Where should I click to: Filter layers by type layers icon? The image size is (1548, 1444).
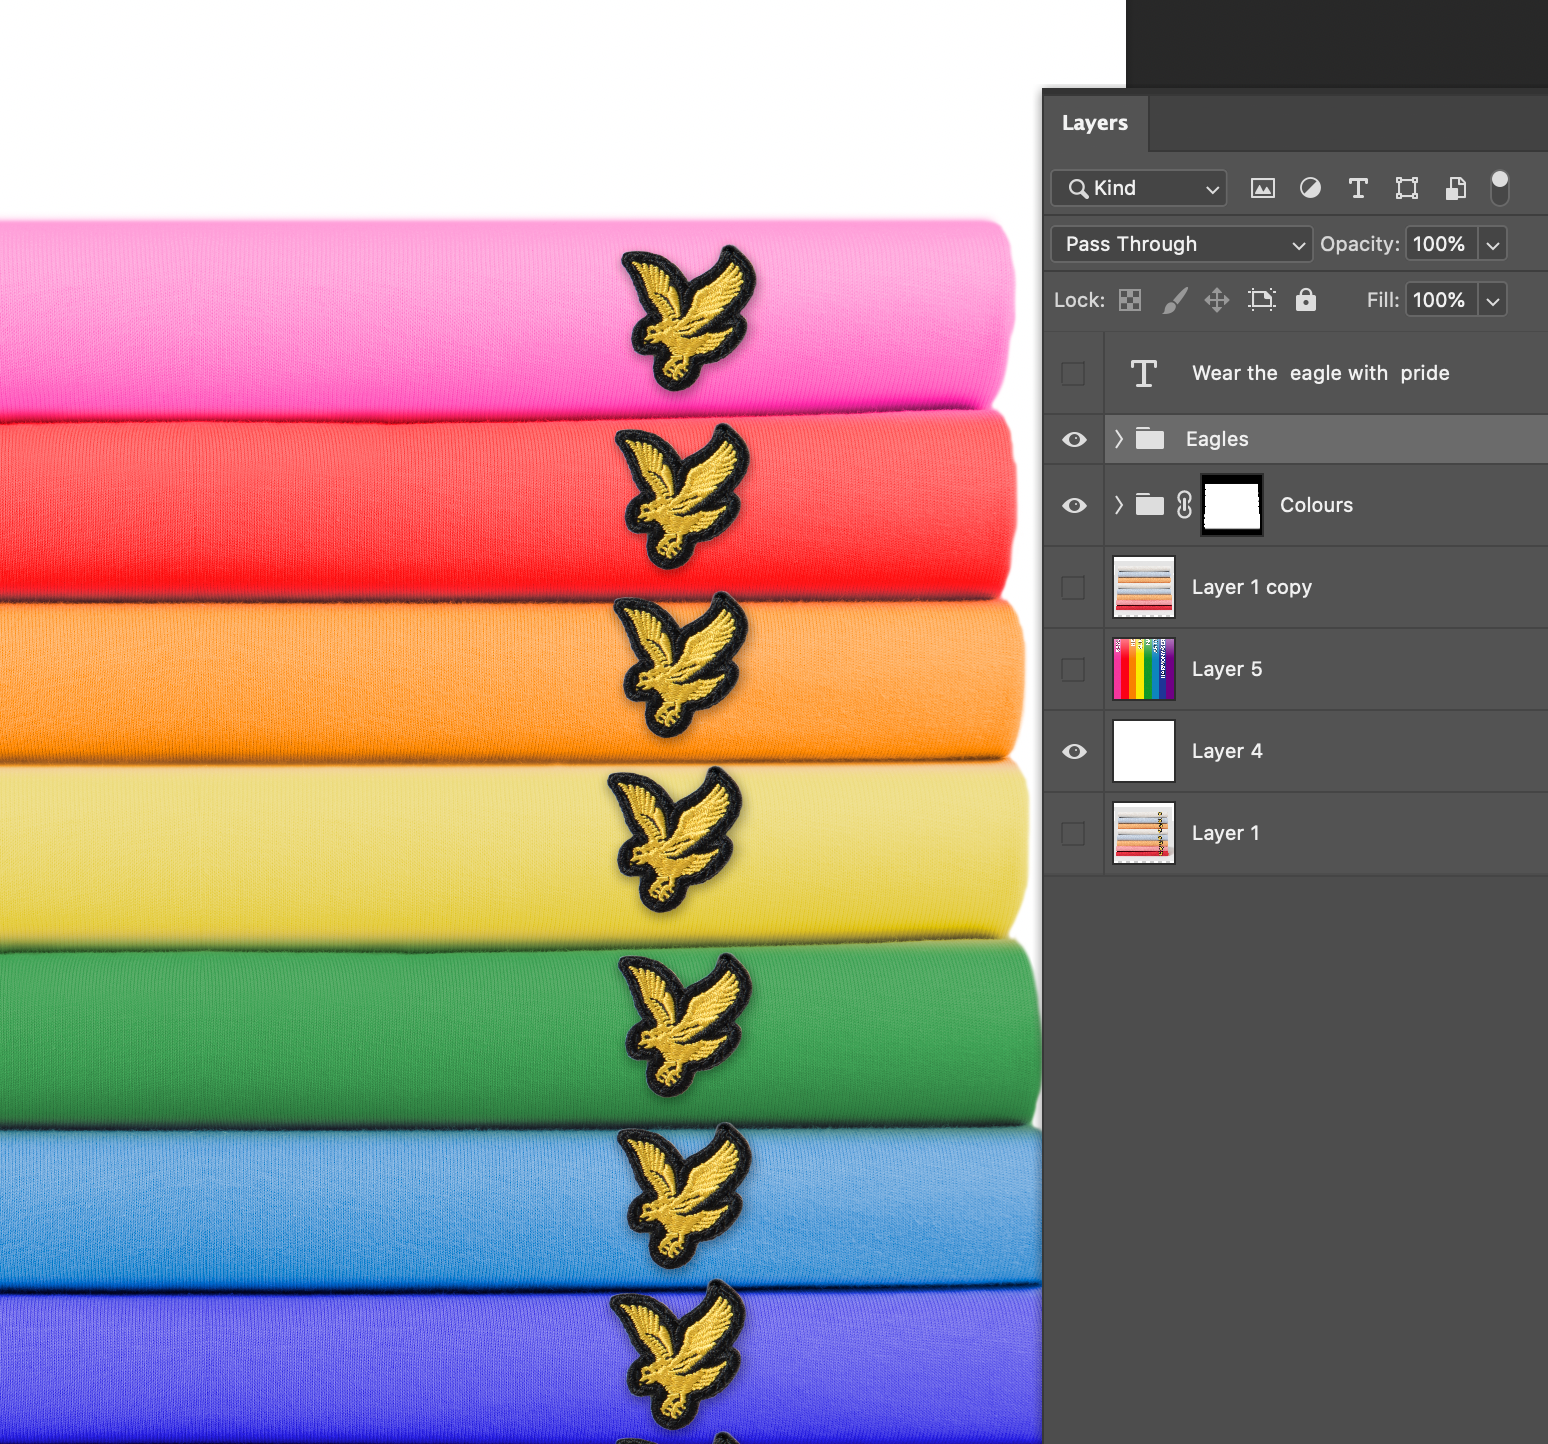pyautogui.click(x=1358, y=188)
